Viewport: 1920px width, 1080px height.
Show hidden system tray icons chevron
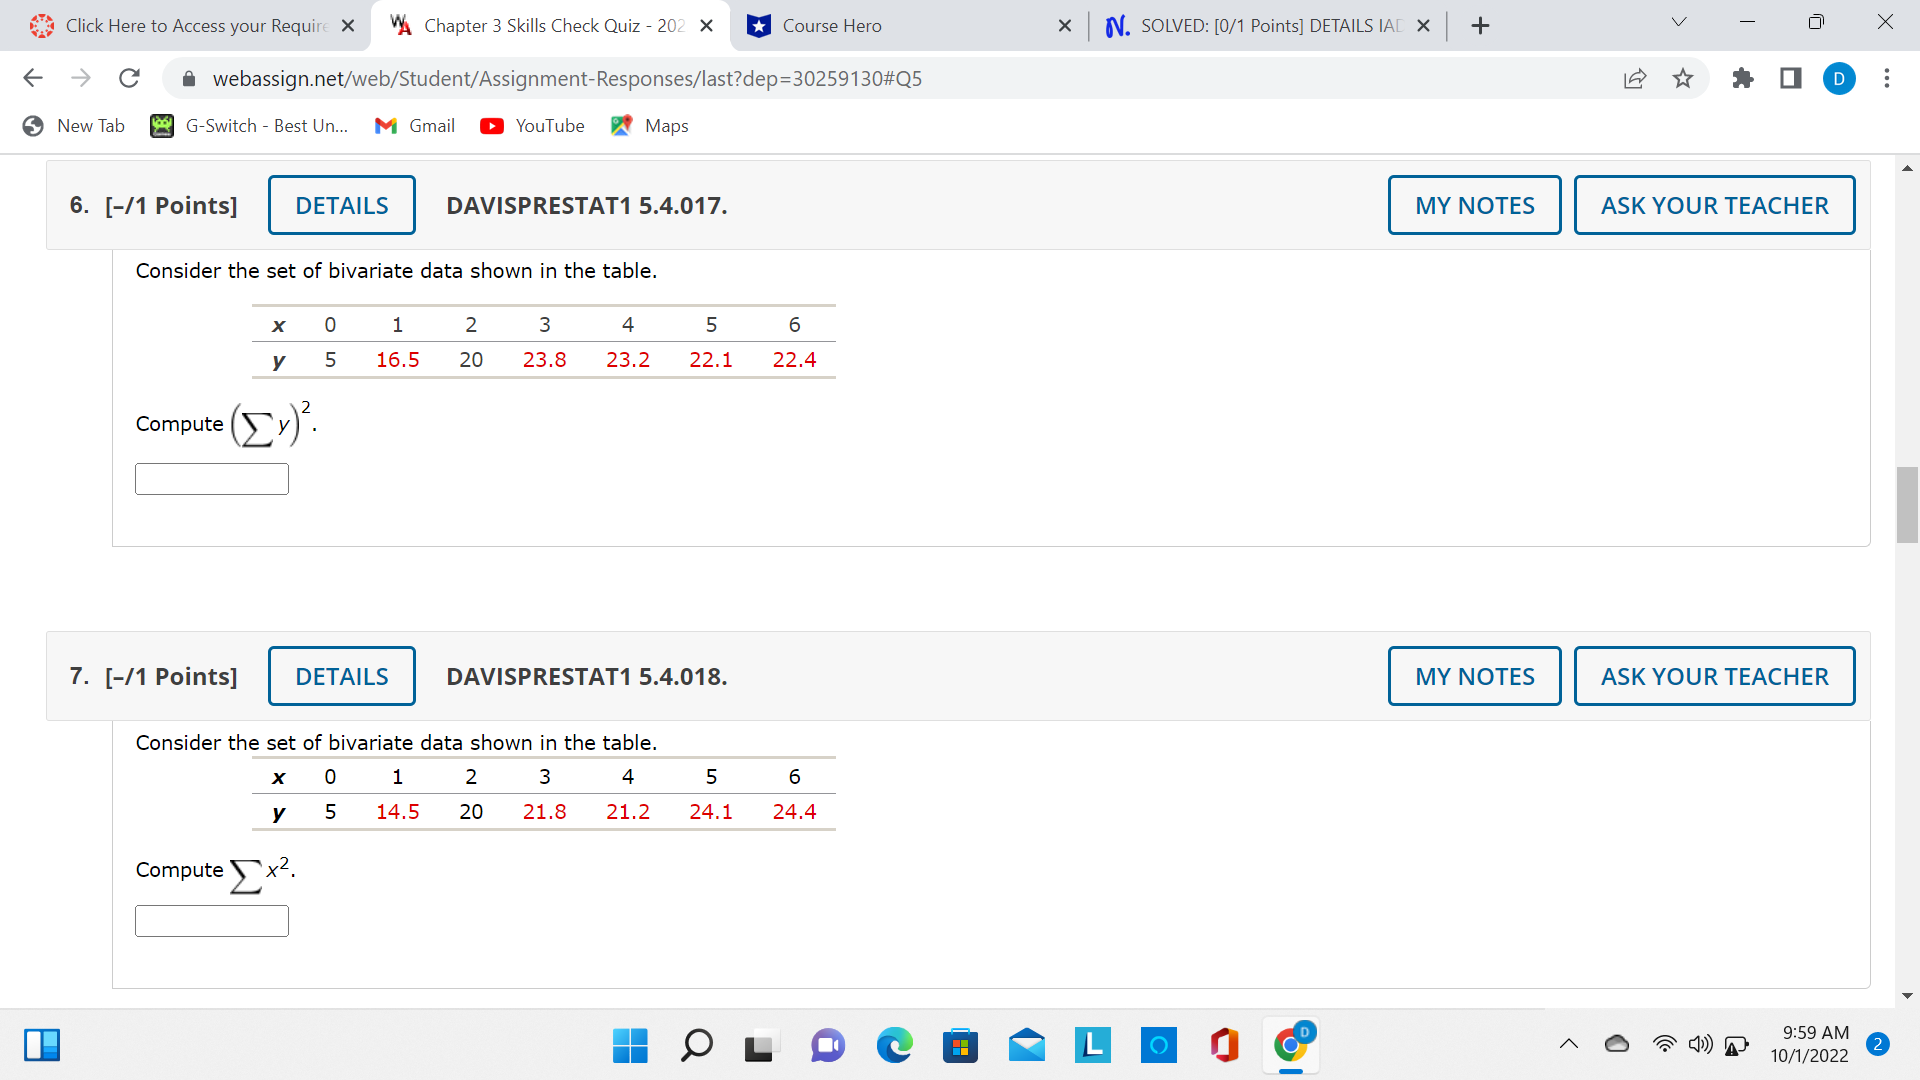[x=1569, y=1044]
